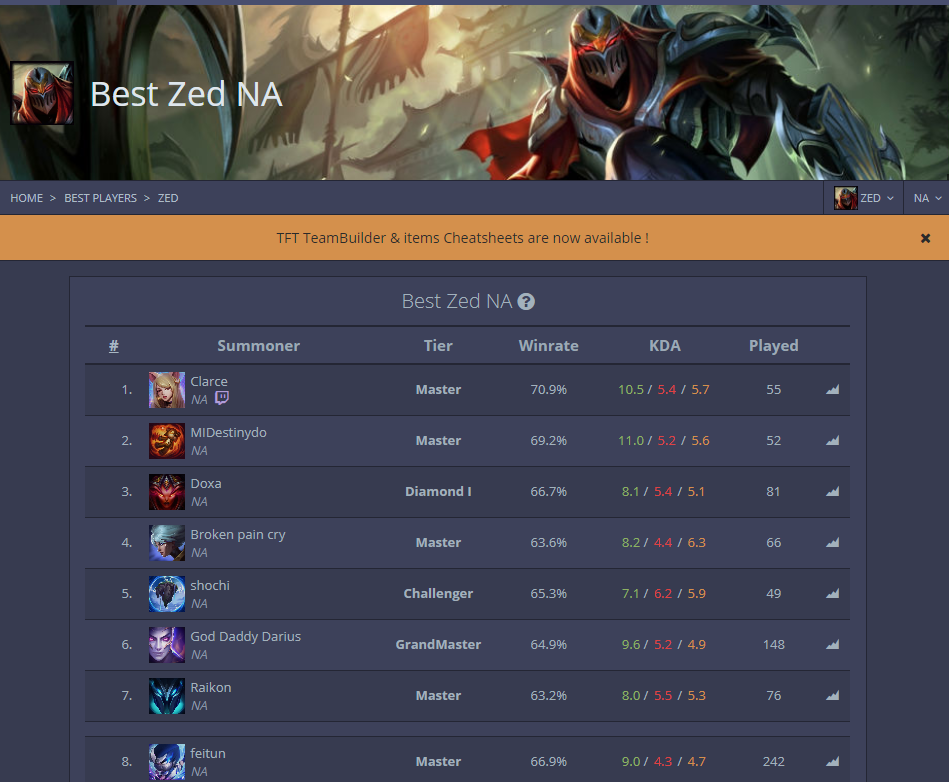Open the stats chart icon for feitun
This screenshot has width=949, height=782.
click(832, 761)
